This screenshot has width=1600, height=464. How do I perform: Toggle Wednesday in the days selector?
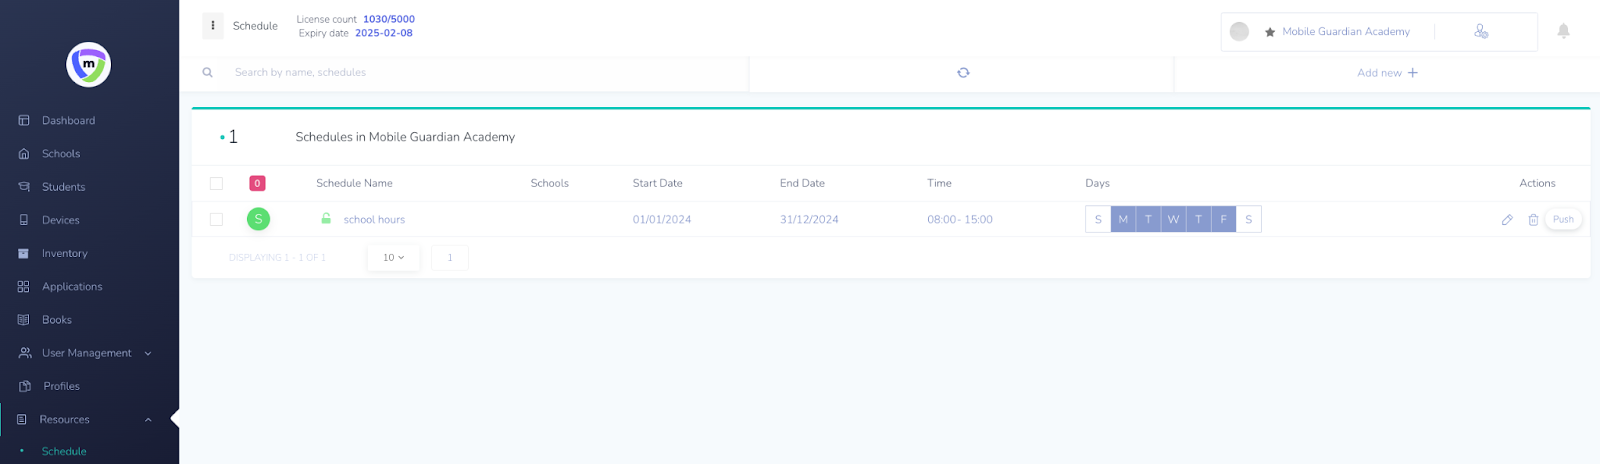coord(1173,220)
